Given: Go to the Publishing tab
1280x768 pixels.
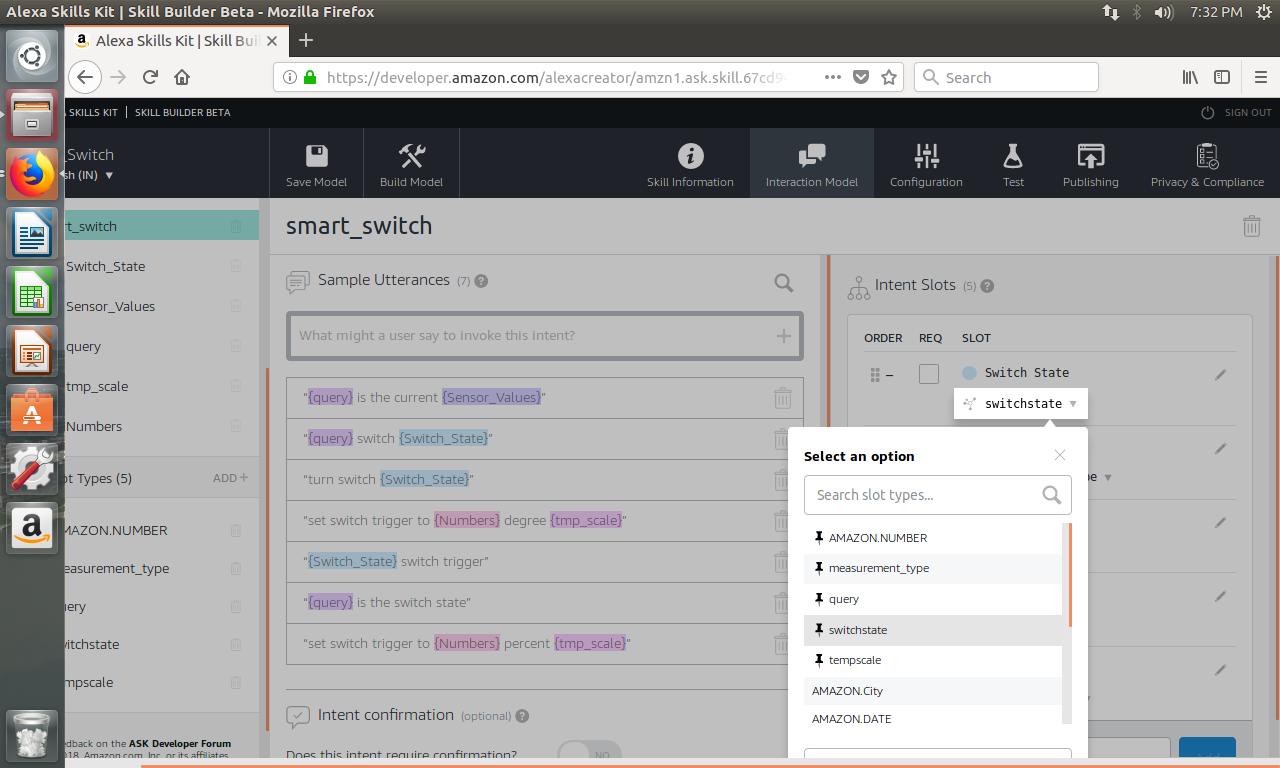Looking at the screenshot, I should pyautogui.click(x=1090, y=165).
